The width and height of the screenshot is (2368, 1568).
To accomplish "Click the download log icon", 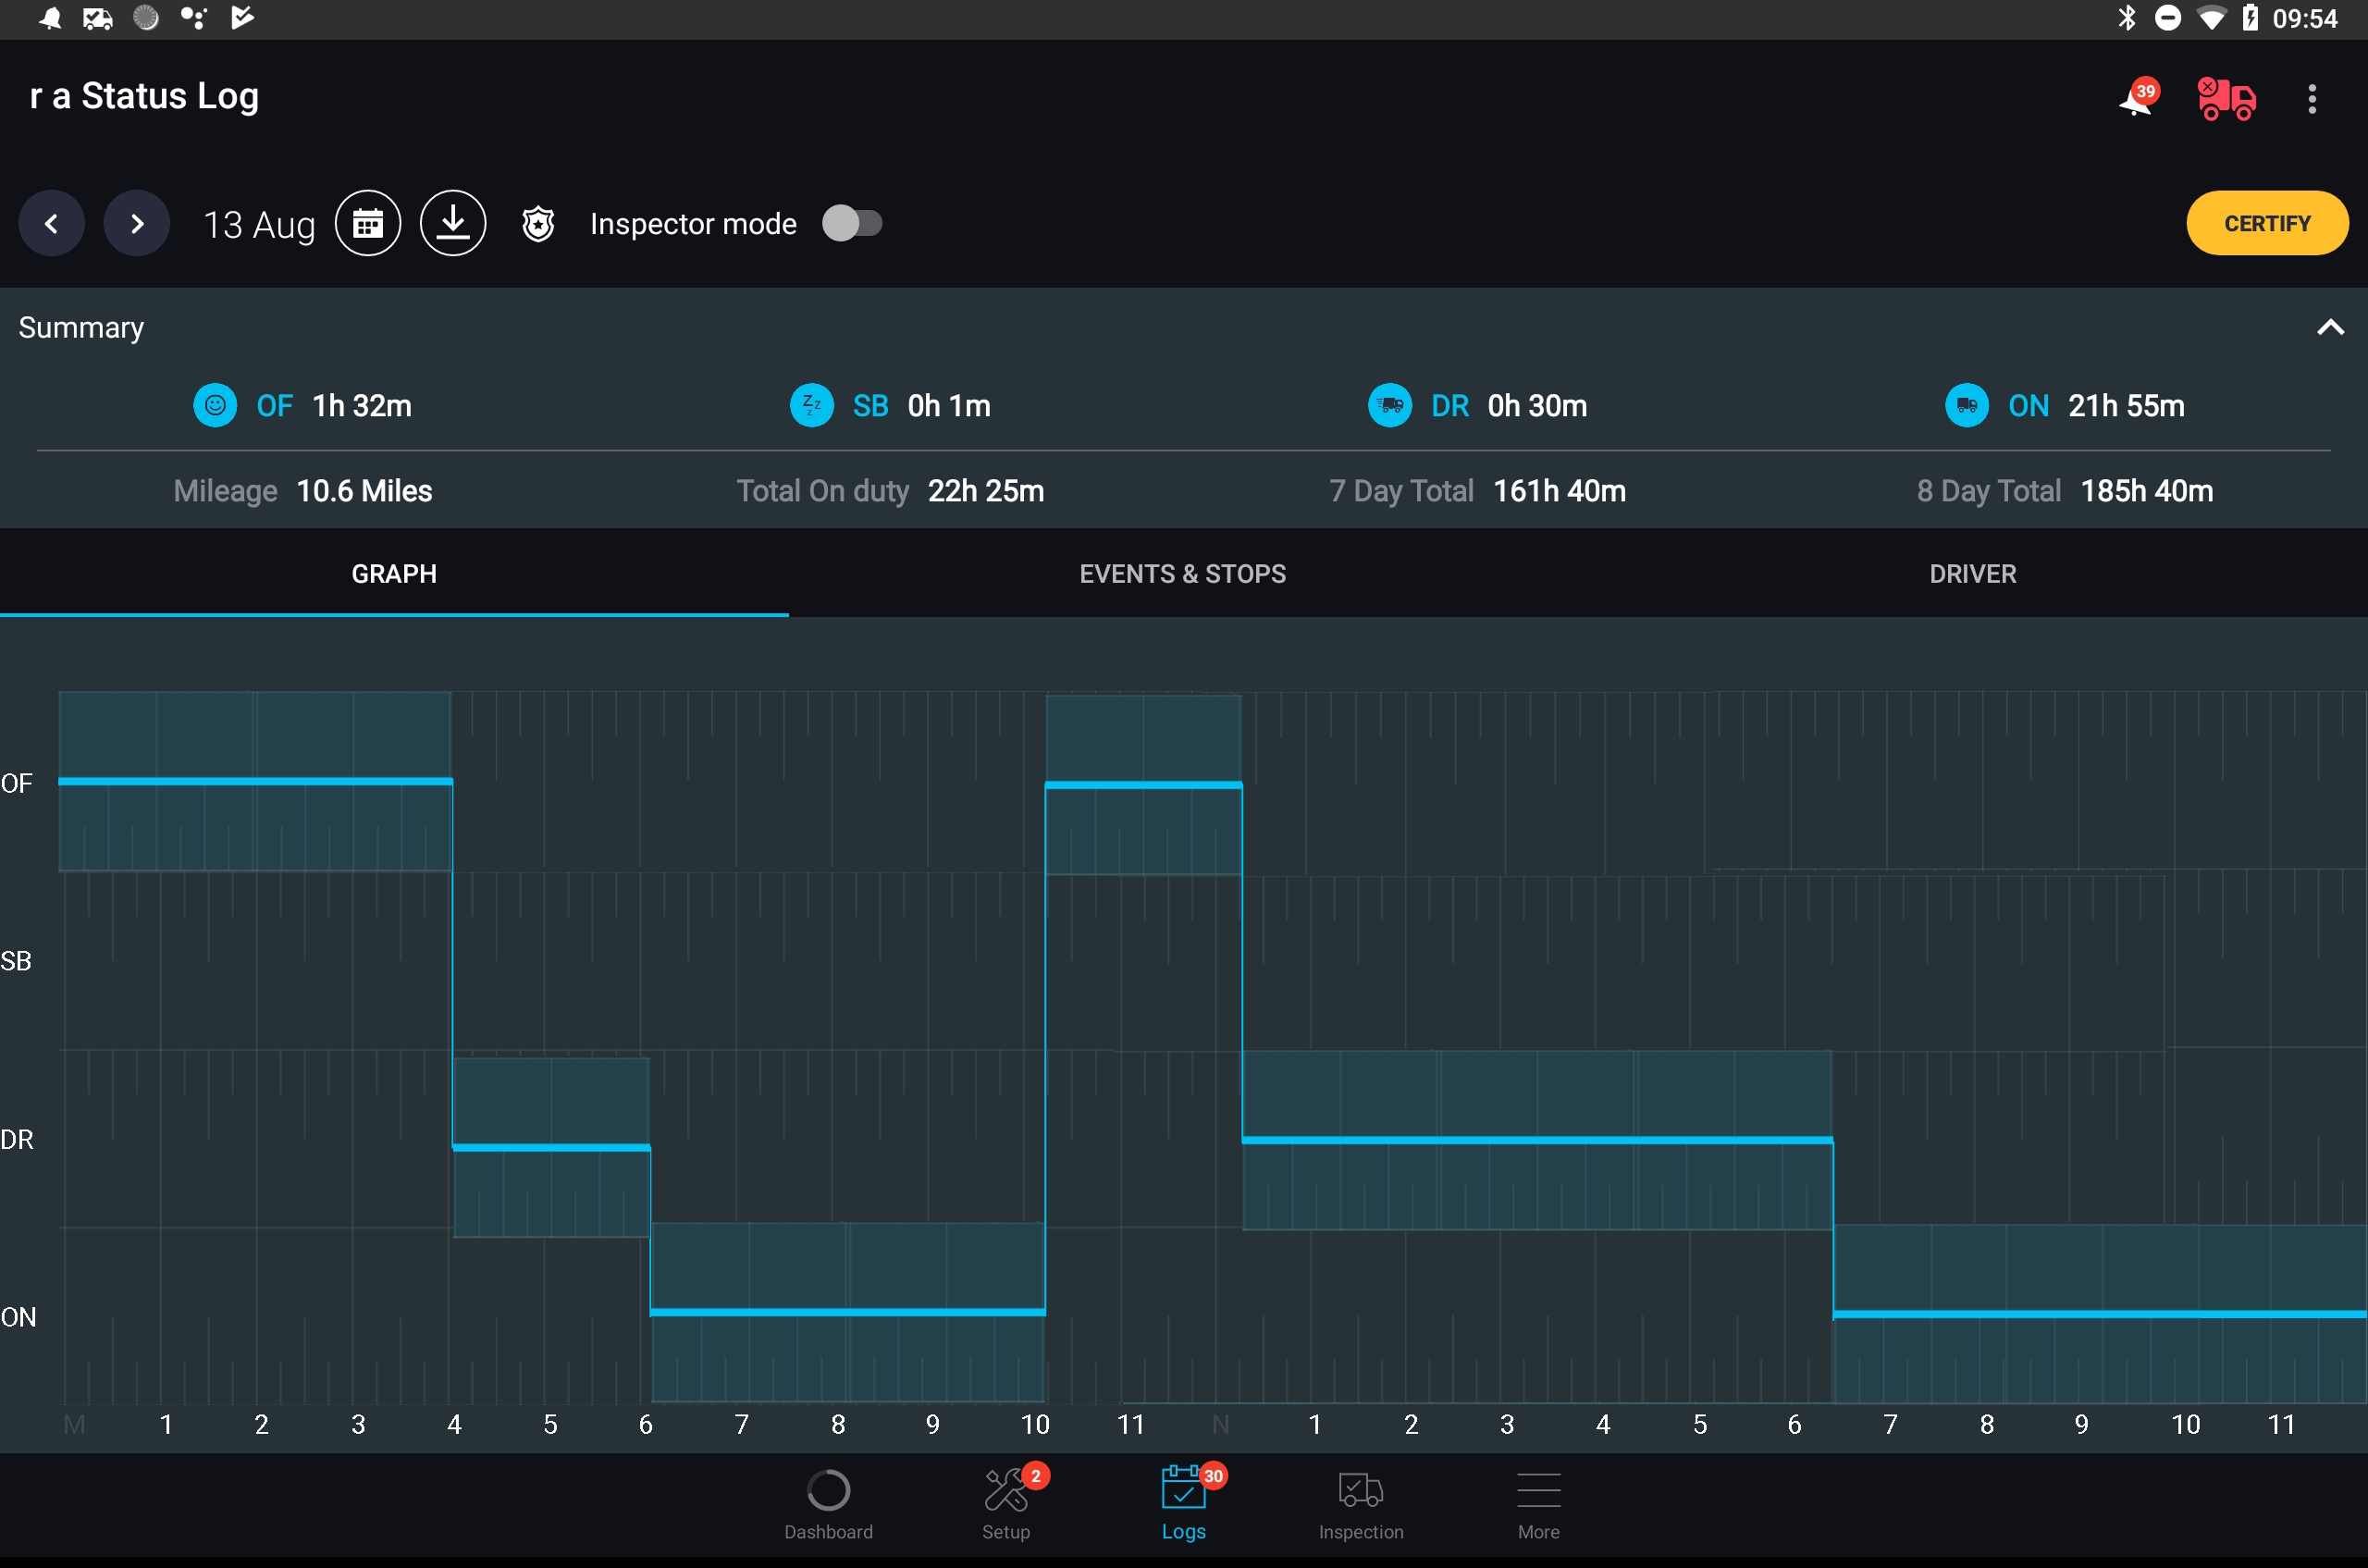I will click(x=453, y=224).
